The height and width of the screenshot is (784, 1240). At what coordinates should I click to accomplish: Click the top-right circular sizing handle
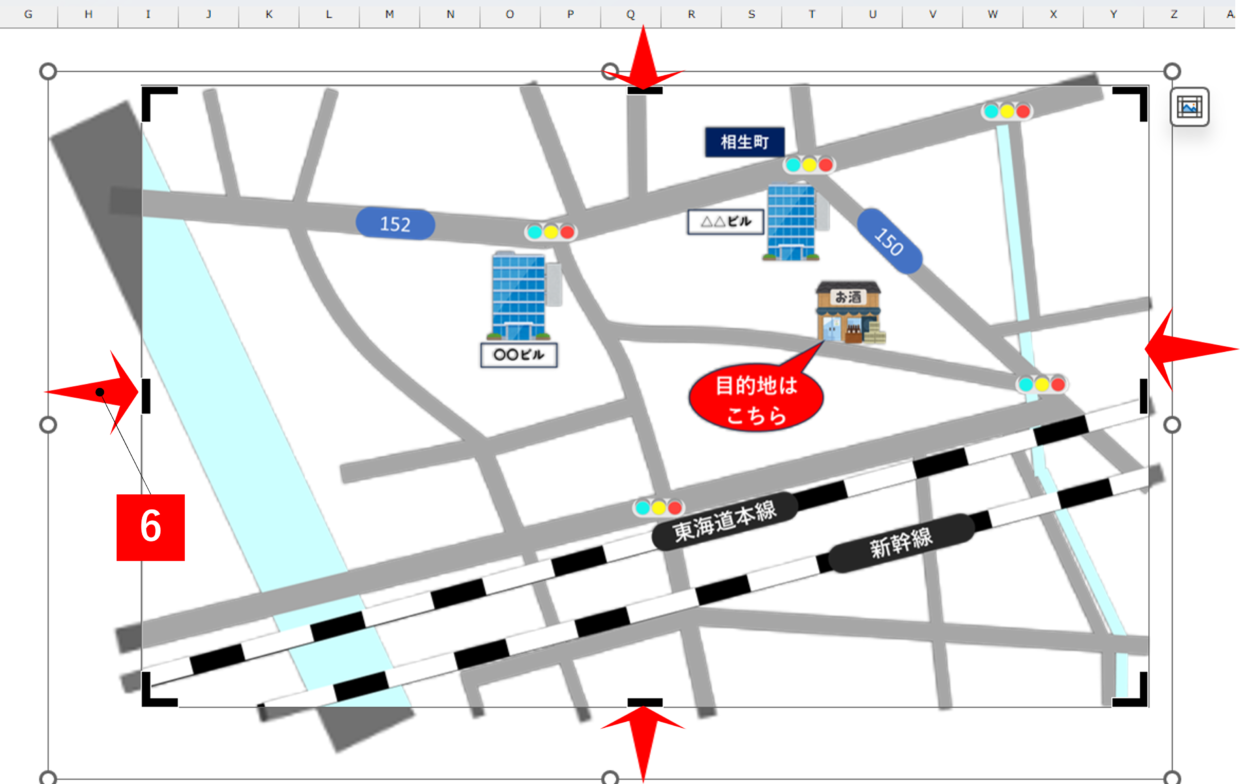[1172, 71]
